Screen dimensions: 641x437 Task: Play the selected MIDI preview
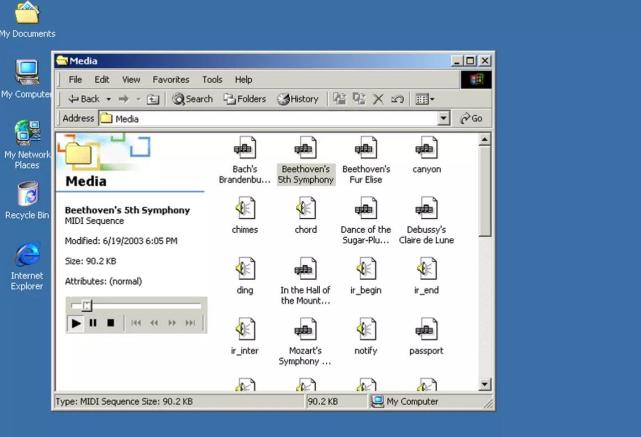76,323
